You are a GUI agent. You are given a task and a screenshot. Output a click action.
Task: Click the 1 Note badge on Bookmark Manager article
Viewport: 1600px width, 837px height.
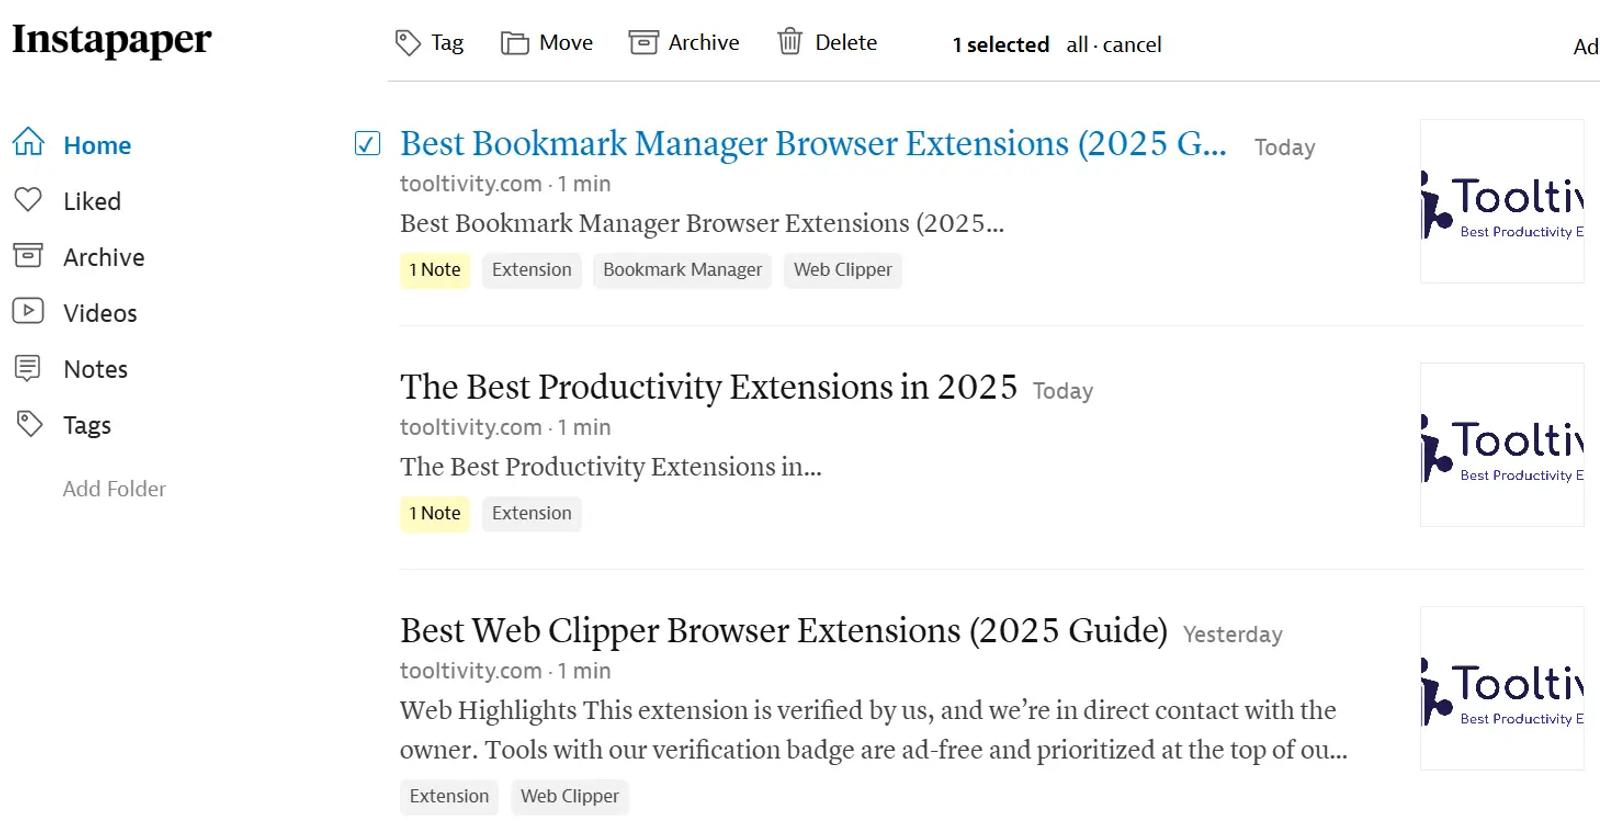pyautogui.click(x=435, y=270)
